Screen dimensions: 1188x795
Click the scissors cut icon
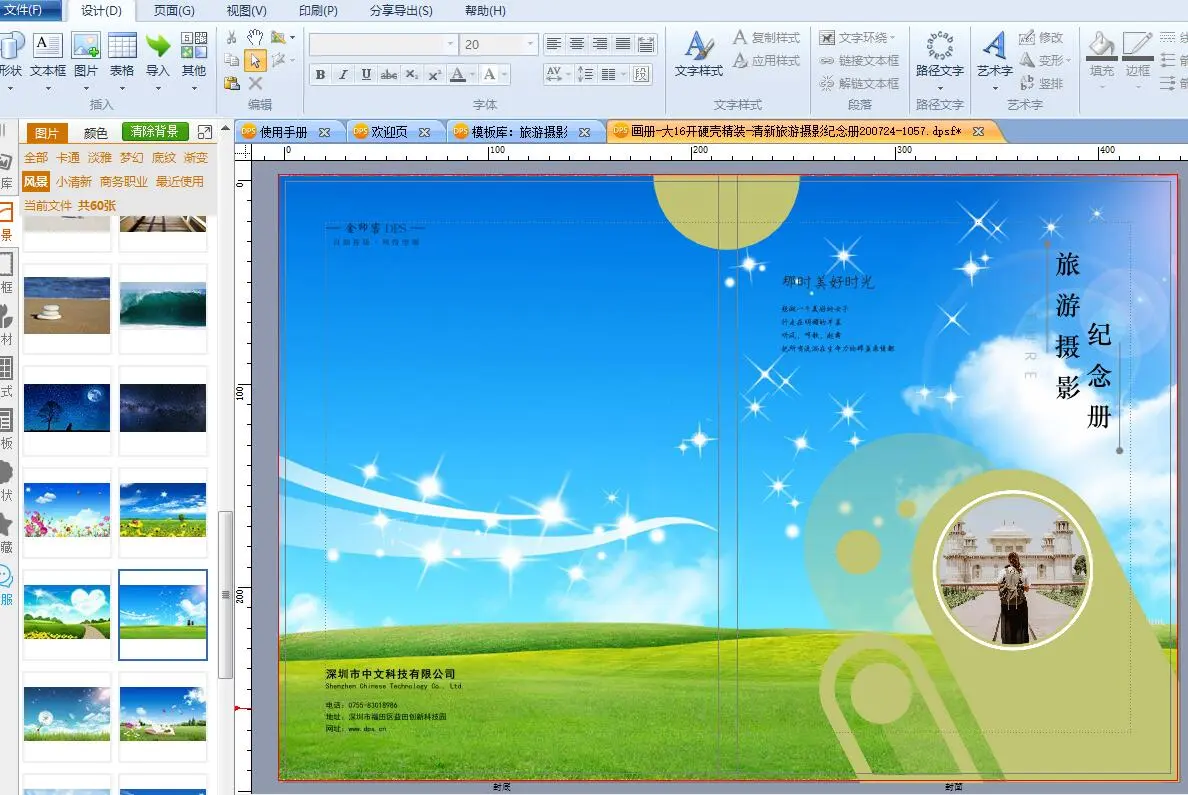(232, 37)
